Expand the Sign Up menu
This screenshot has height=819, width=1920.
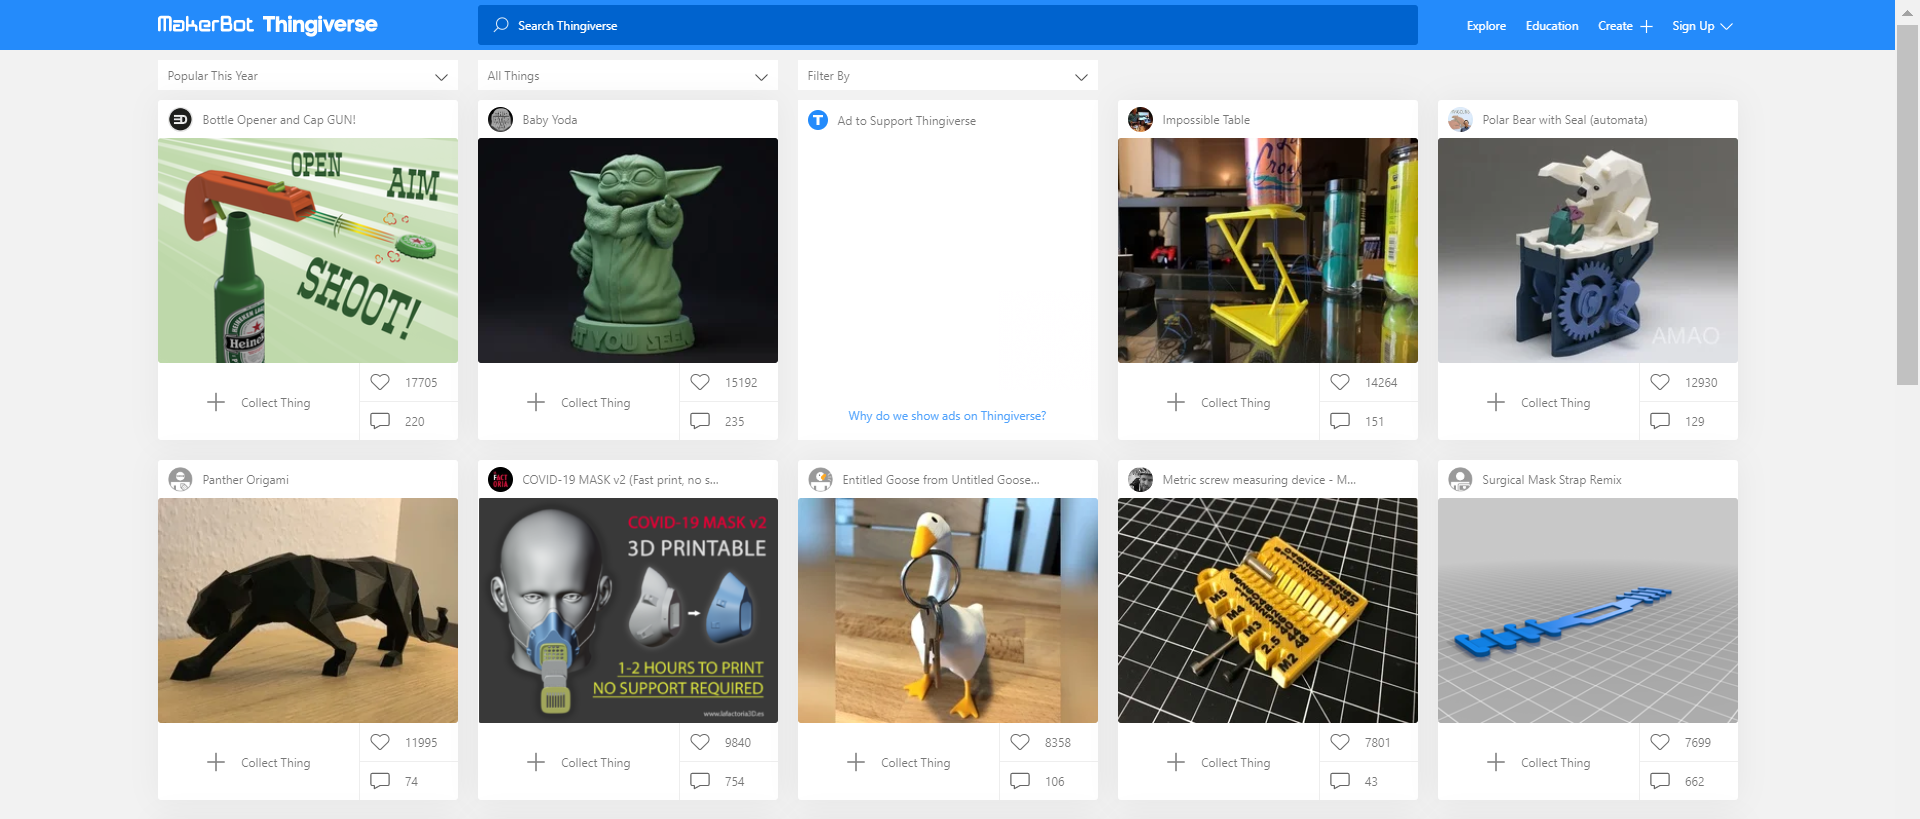[1702, 26]
